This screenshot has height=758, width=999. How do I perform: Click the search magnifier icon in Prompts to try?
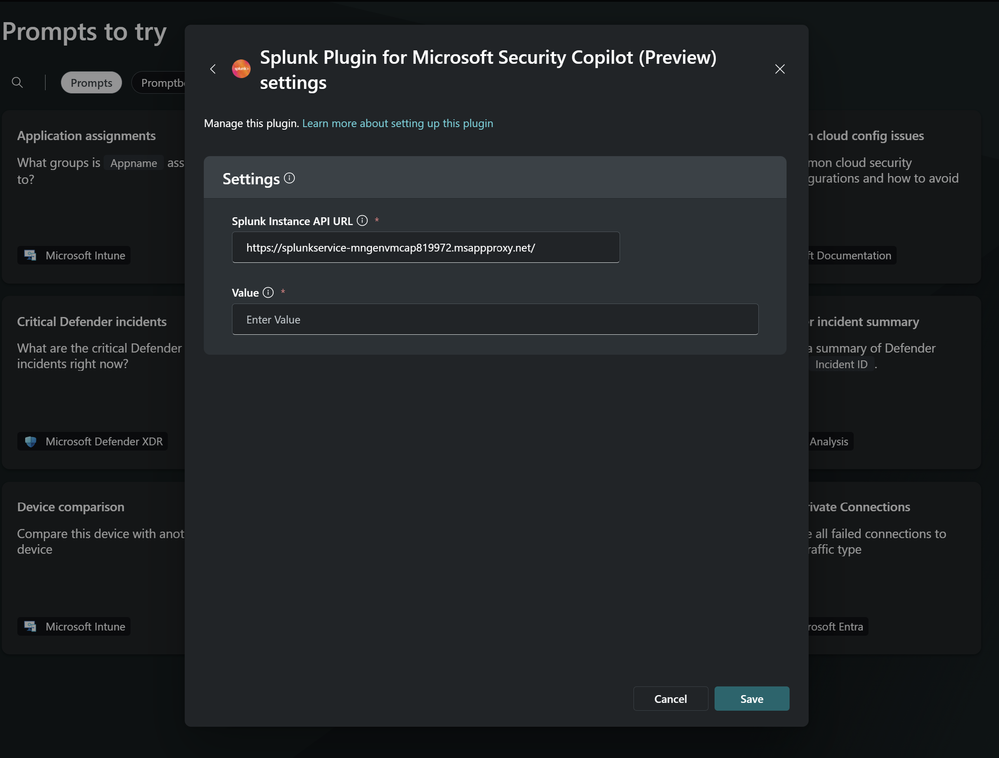18,83
